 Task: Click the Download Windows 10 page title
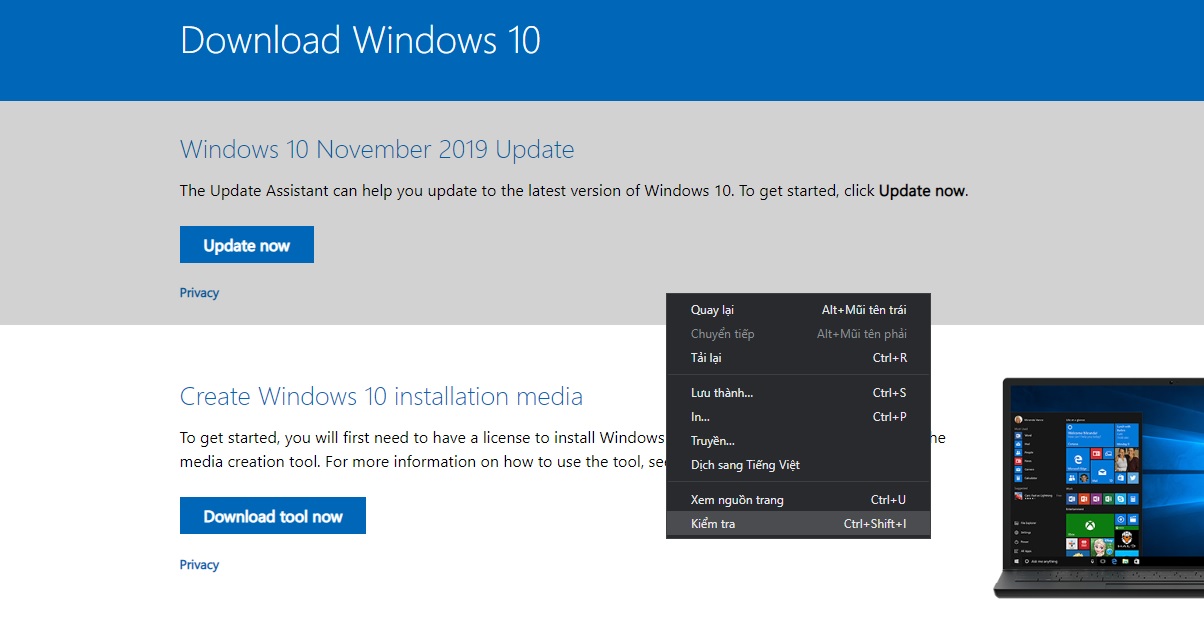pyautogui.click(x=360, y=40)
